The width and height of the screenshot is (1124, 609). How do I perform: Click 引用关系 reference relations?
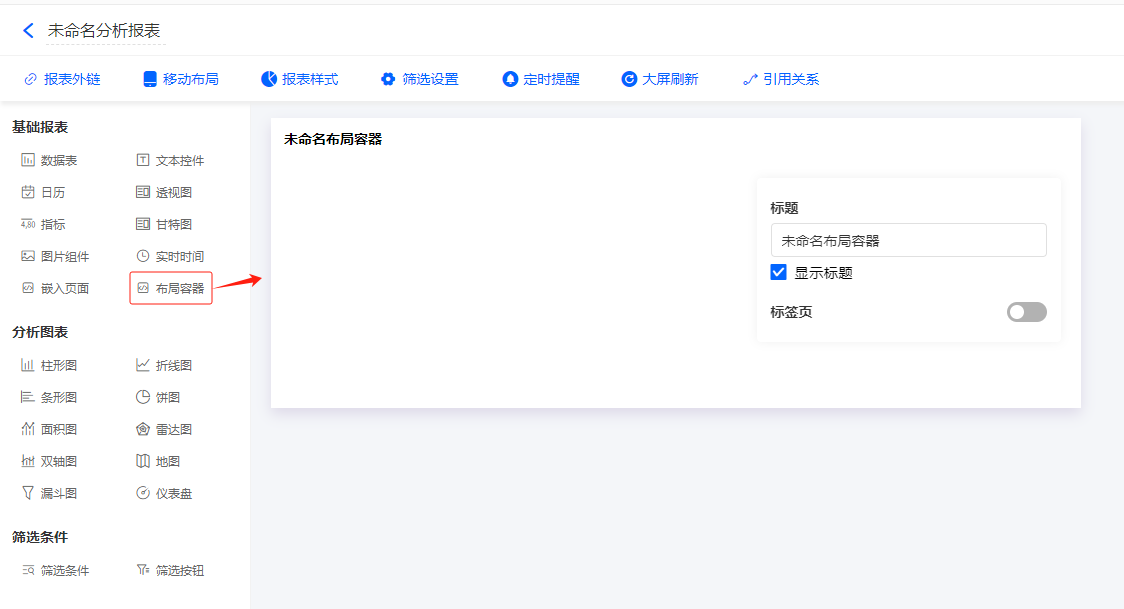click(781, 79)
